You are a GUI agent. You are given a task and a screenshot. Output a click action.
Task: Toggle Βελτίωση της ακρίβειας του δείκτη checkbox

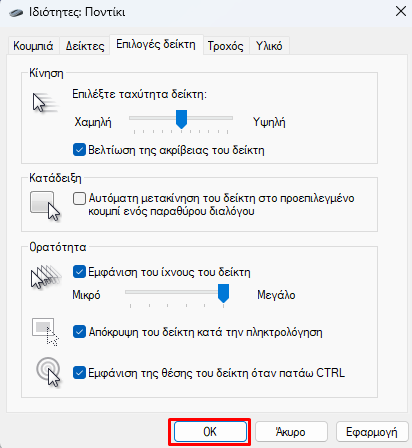click(x=79, y=150)
